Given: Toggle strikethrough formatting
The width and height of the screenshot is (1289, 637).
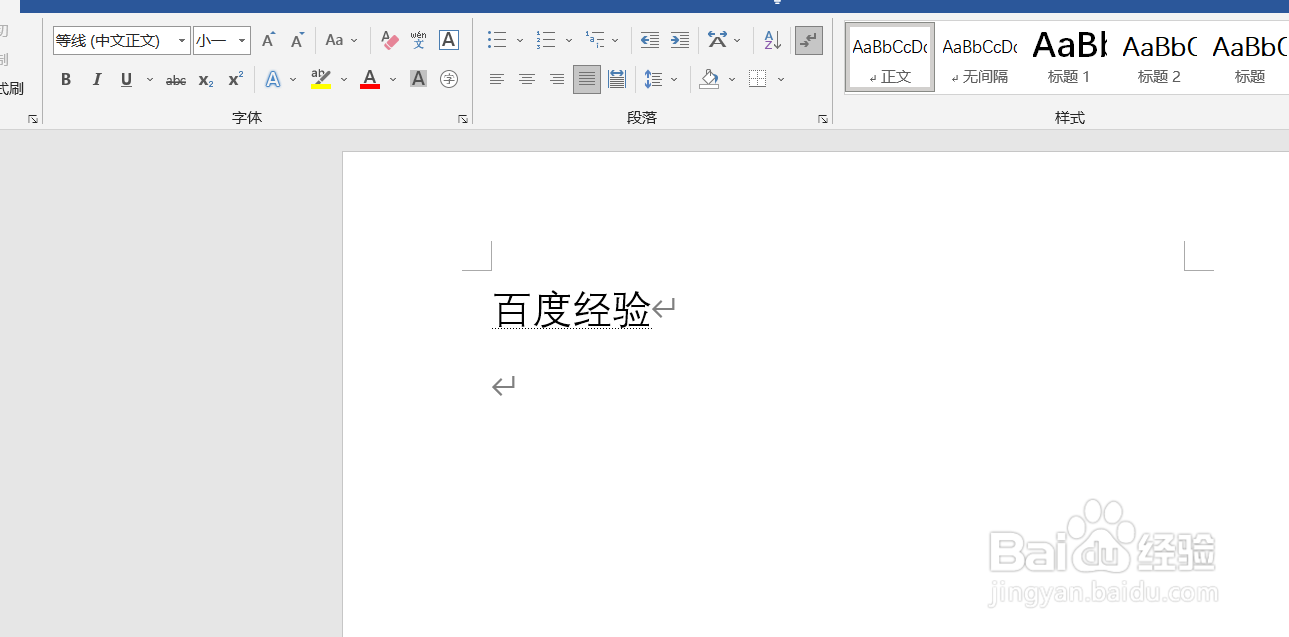Looking at the screenshot, I should [176, 79].
